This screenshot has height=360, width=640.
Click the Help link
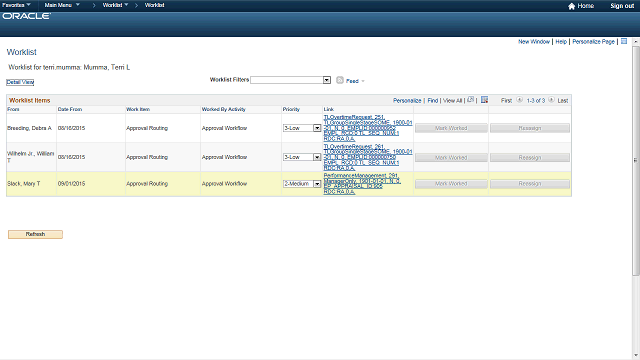561,42
